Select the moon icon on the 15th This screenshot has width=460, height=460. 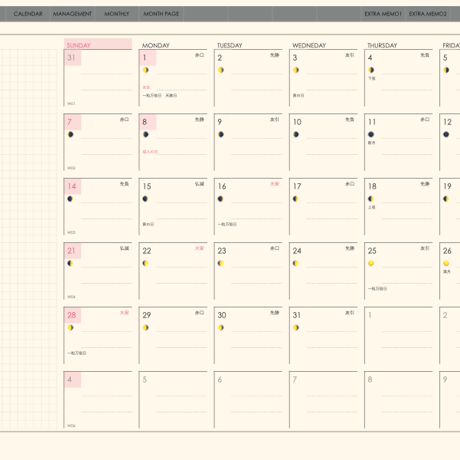(145, 199)
